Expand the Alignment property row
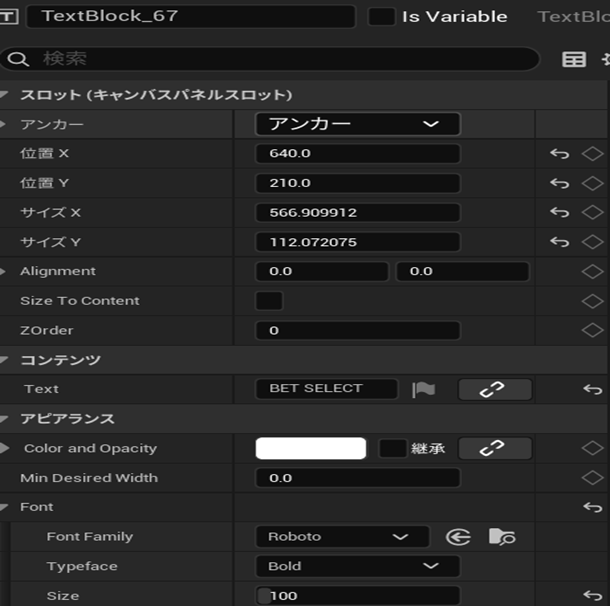The height and width of the screenshot is (606, 610). coord(8,271)
